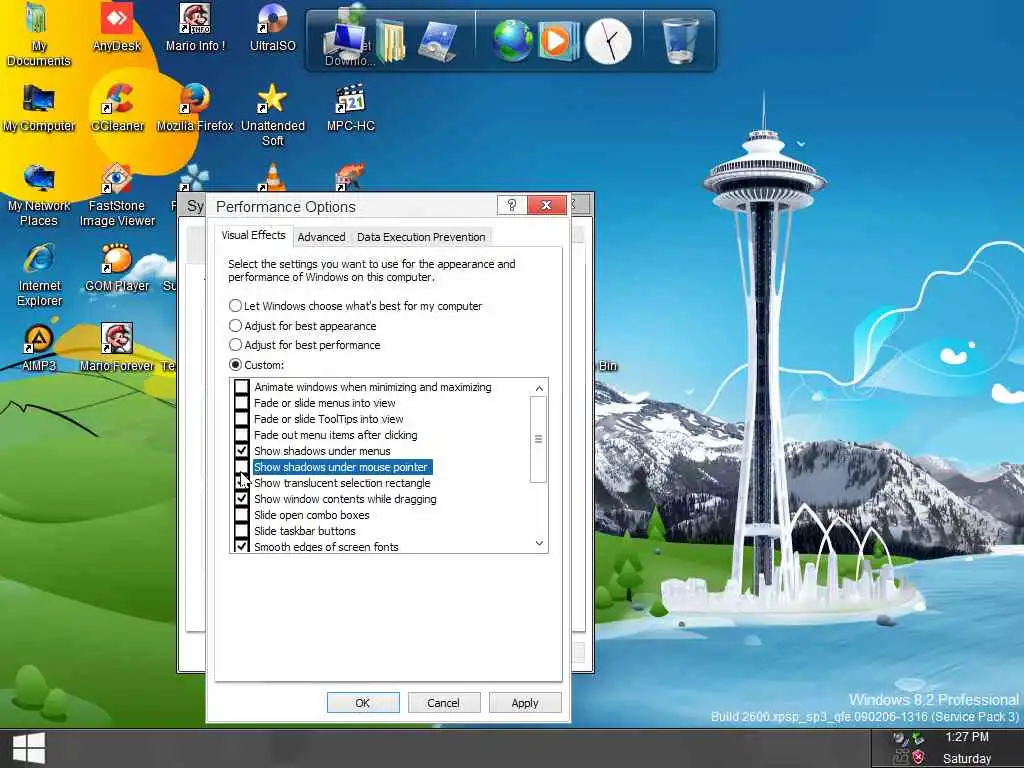
Task: Click the 1:27 PM taskbar clock
Action: pyautogui.click(x=967, y=737)
